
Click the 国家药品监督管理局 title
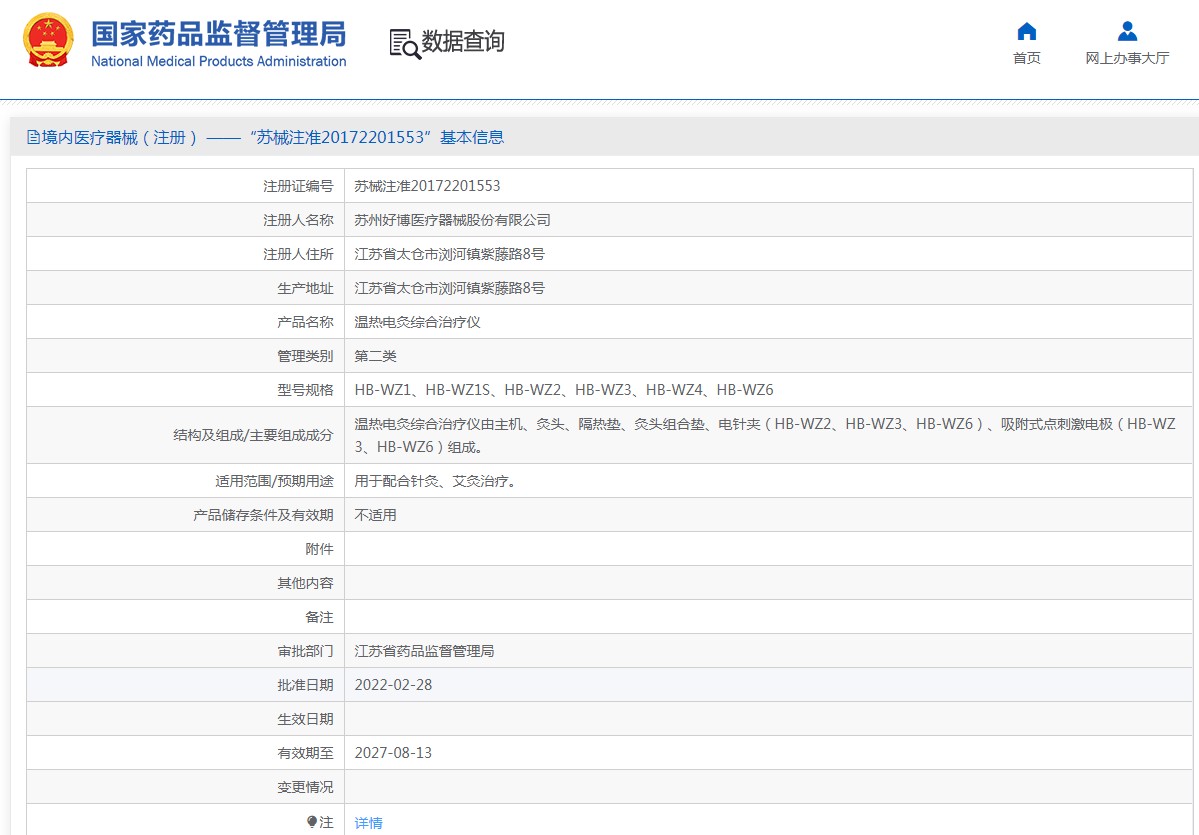(219, 34)
